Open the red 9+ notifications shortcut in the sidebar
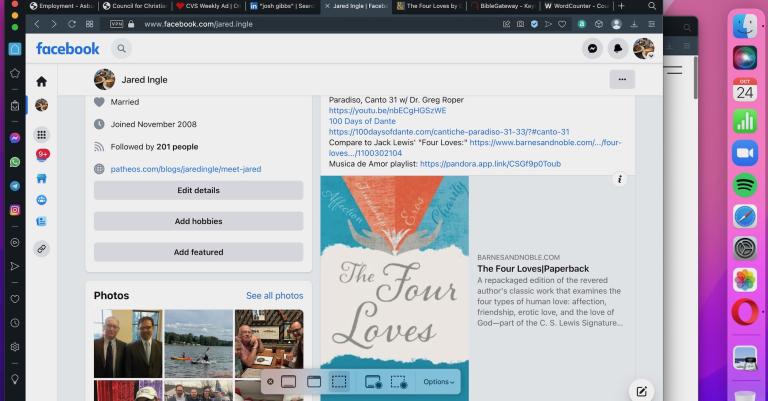This screenshot has width=768, height=401. pos(43,155)
